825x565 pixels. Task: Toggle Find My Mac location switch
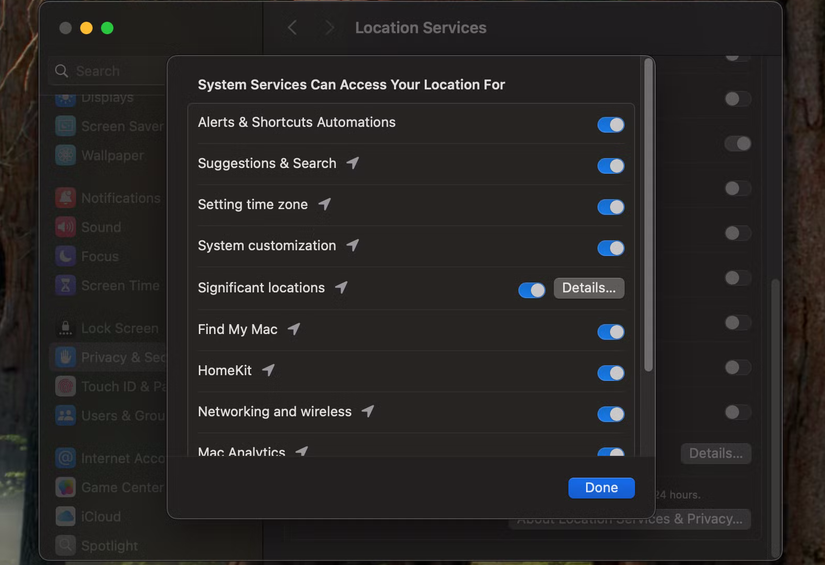coord(610,332)
